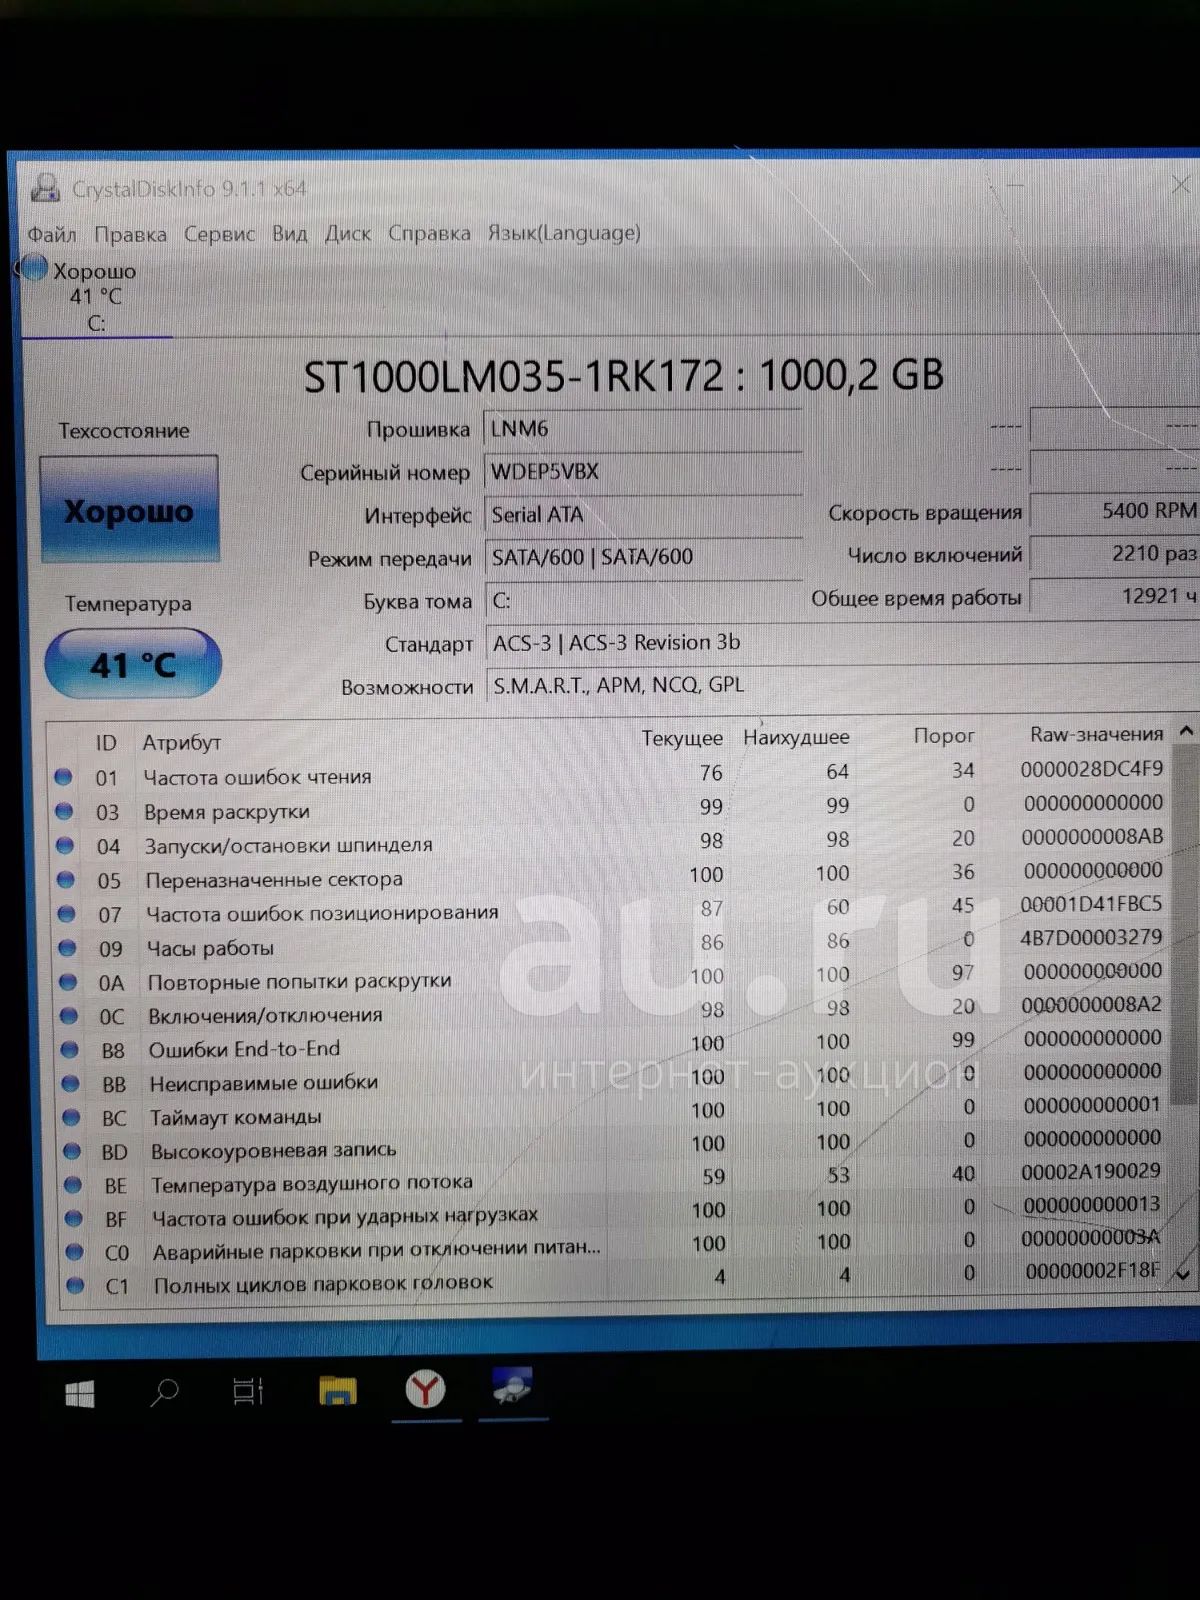This screenshot has width=1200, height=1600.
Task: Click the status dot for attribute C1
Action: coord(75,1286)
